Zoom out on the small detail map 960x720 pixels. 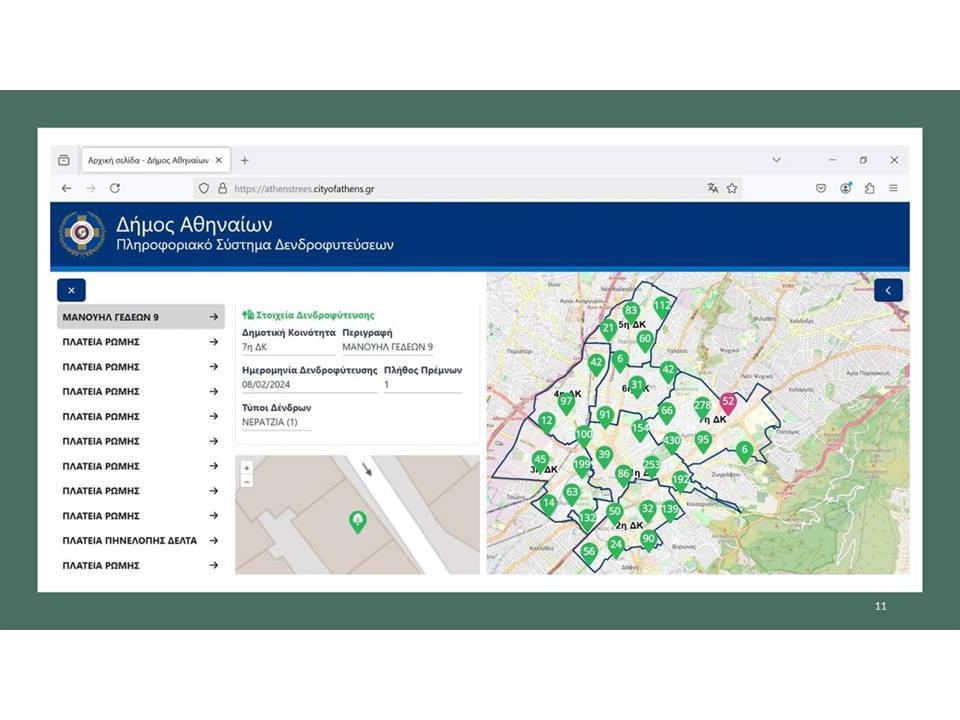(247, 482)
